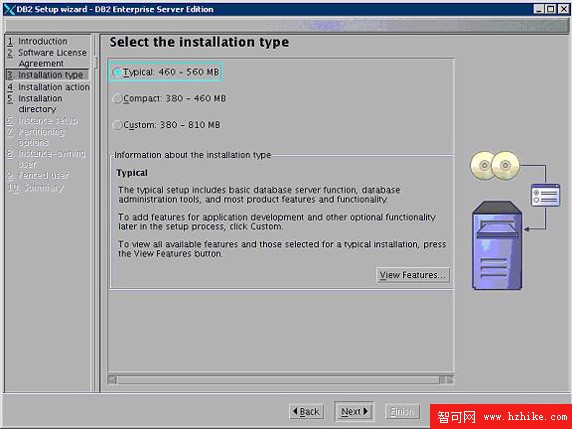Click step 10 Summary

[35, 188]
